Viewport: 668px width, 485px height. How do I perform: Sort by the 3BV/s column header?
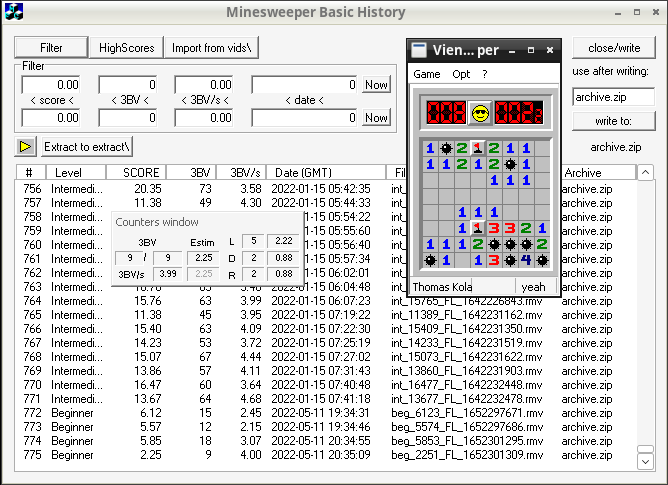coord(241,173)
